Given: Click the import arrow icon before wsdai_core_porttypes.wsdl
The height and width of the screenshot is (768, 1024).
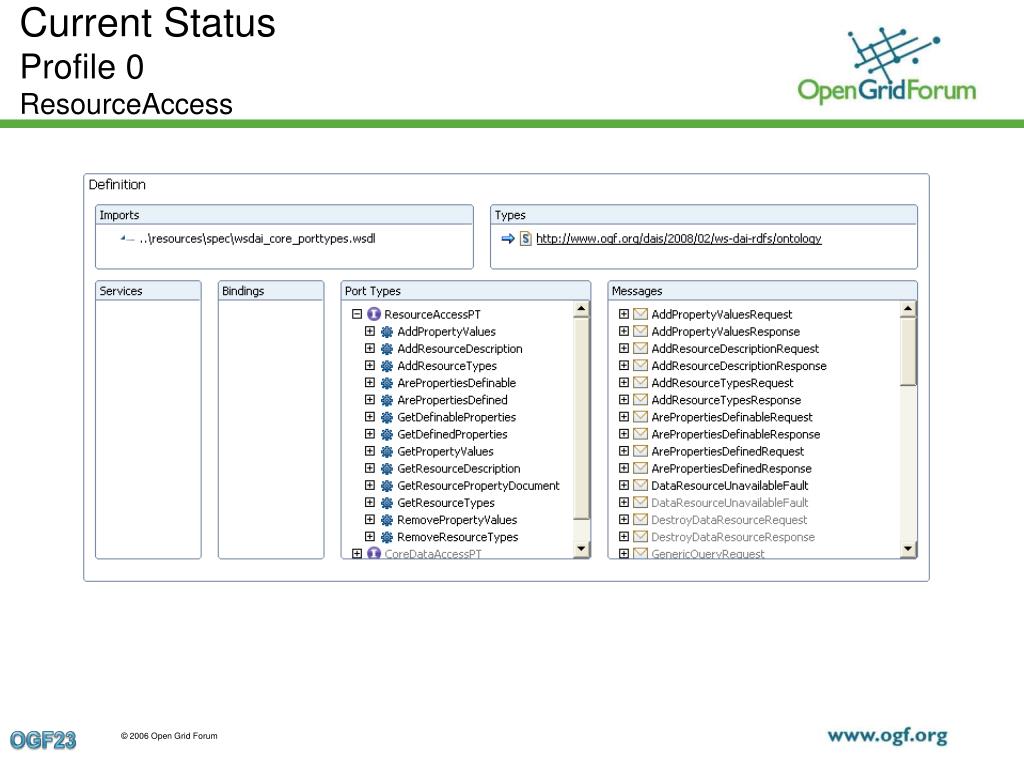Looking at the screenshot, I should click(x=127, y=239).
